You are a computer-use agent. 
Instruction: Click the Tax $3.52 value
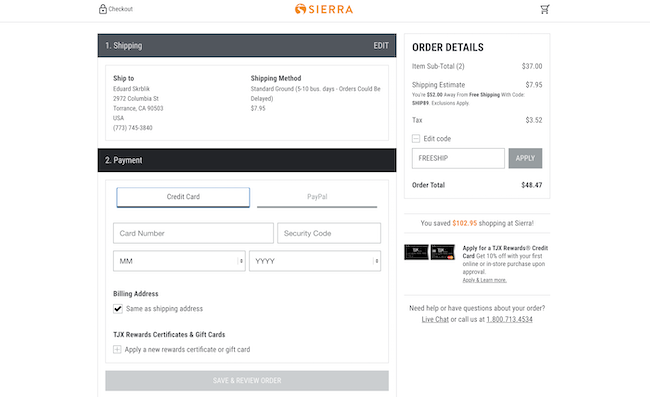(534, 120)
